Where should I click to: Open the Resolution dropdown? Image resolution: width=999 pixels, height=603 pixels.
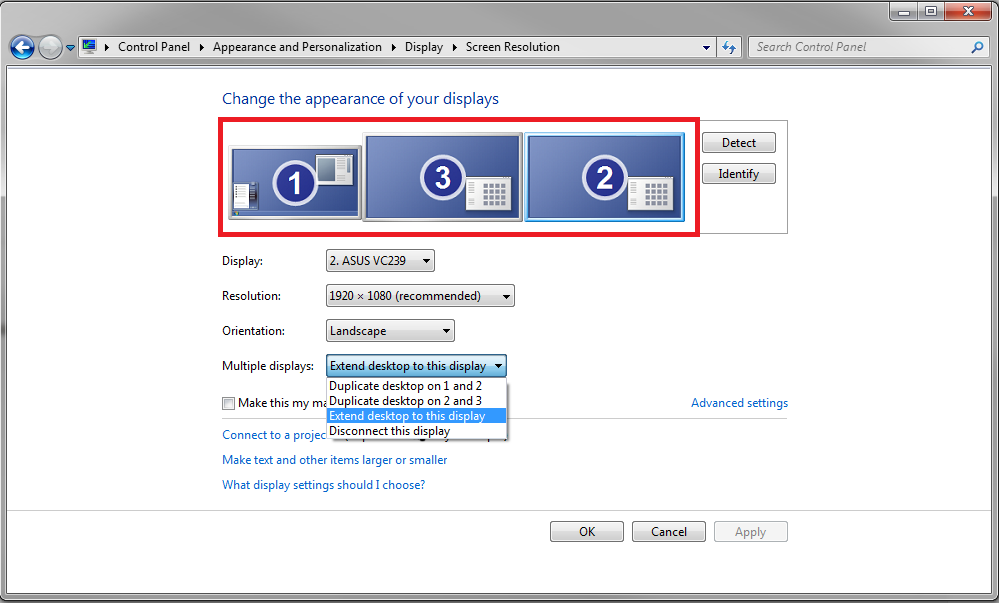420,296
